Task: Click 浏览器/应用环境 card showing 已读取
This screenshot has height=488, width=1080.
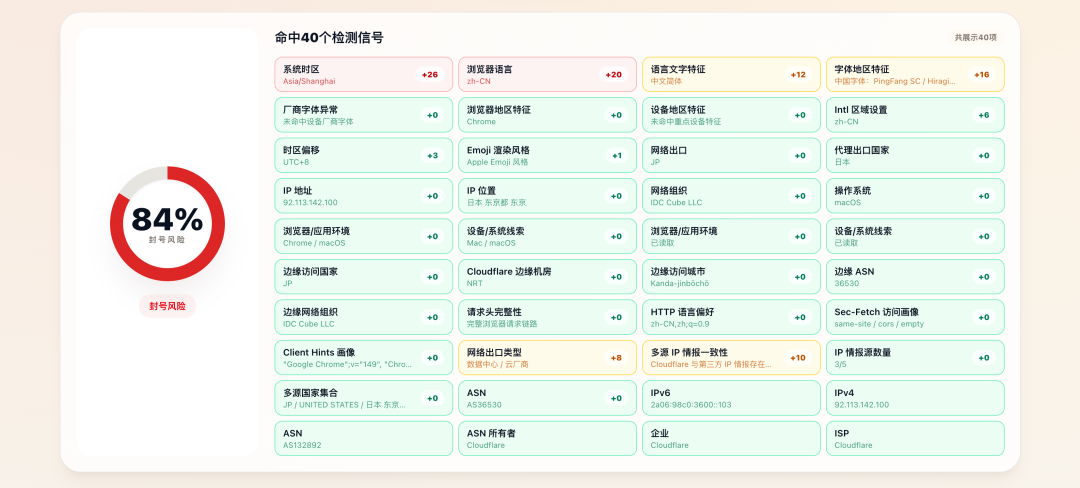Action: tap(731, 236)
